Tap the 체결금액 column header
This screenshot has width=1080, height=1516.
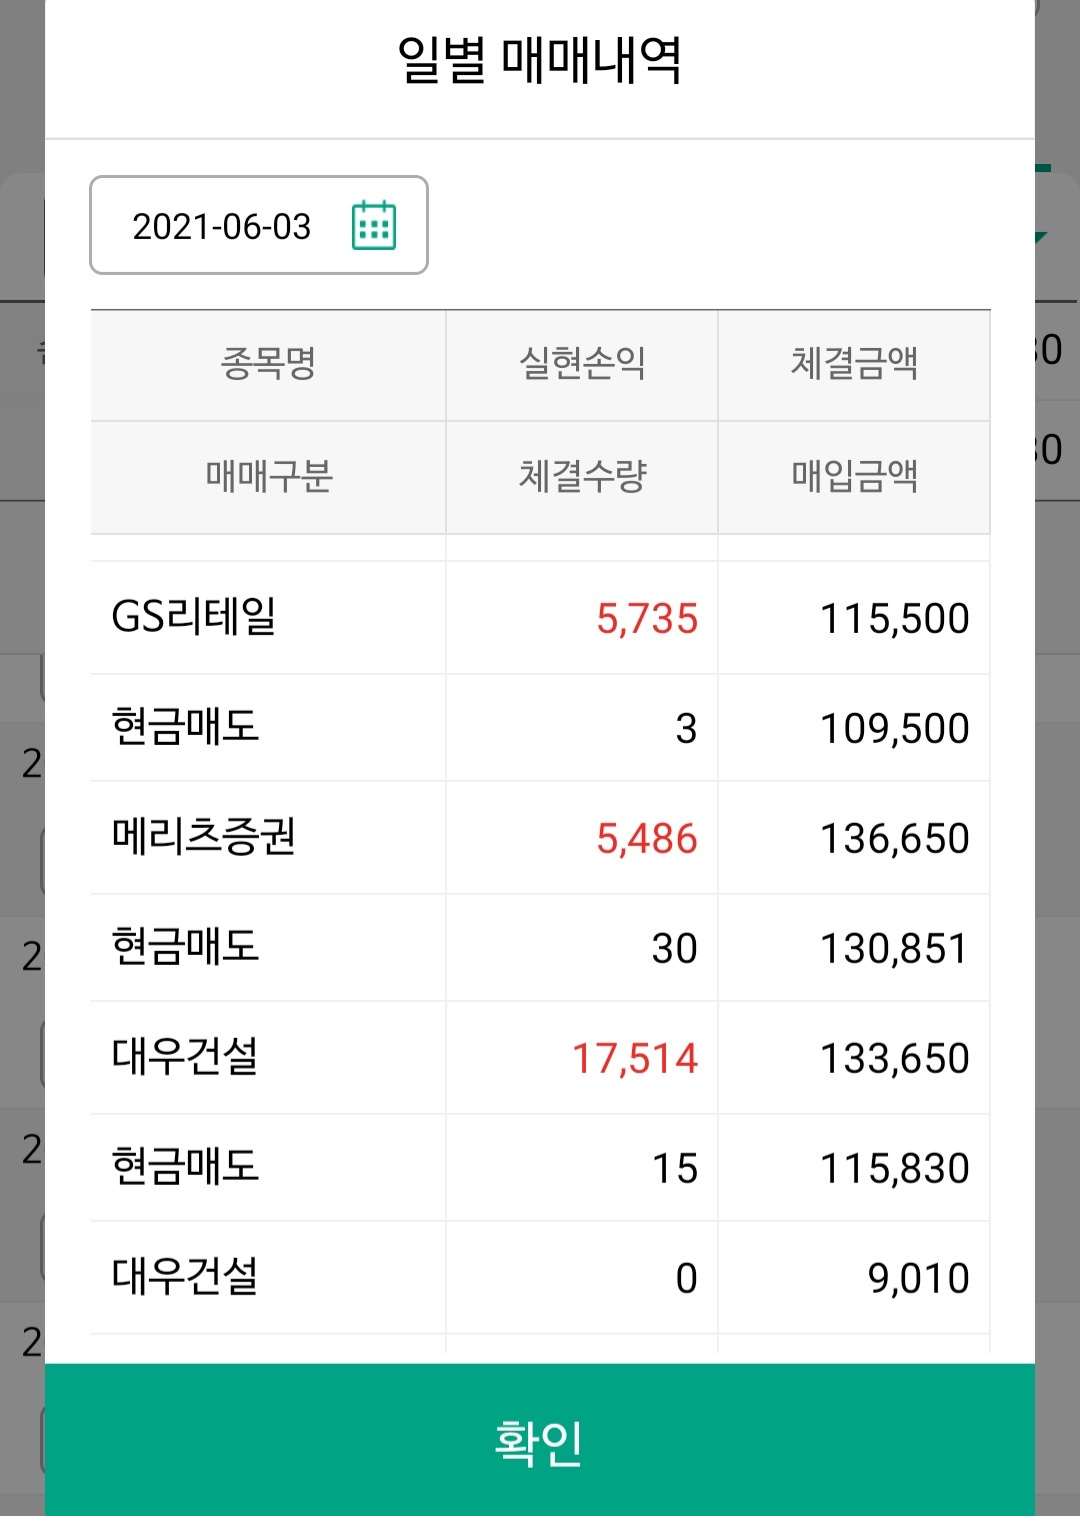854,363
